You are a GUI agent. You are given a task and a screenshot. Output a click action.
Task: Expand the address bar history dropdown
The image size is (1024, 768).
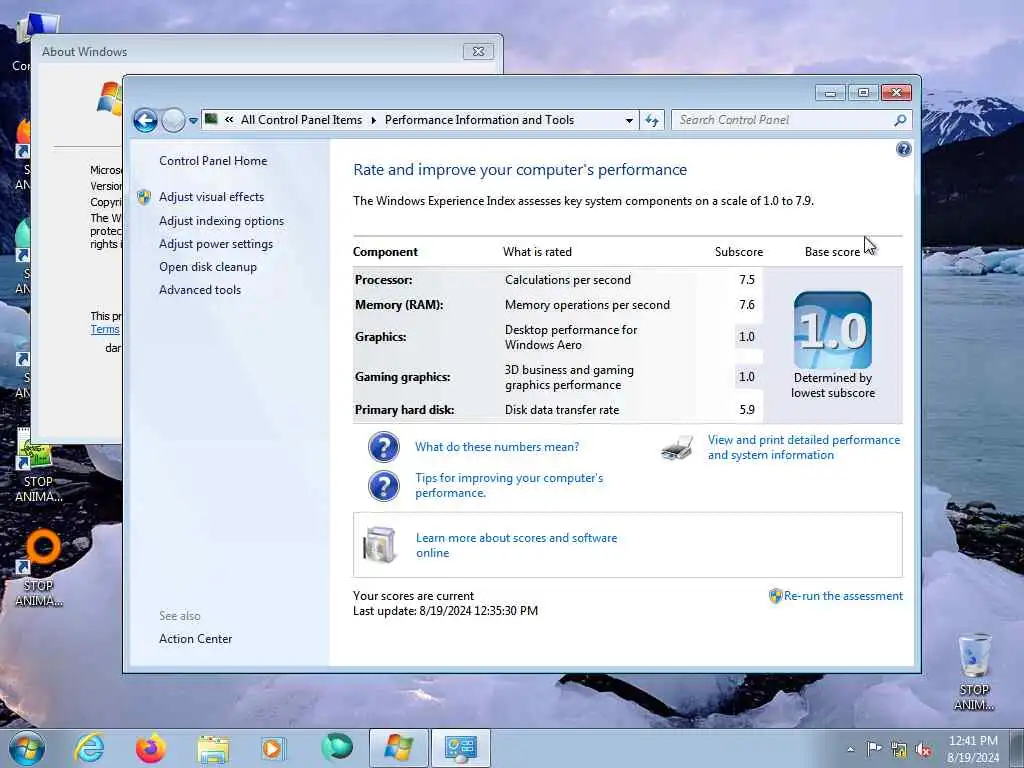(629, 120)
